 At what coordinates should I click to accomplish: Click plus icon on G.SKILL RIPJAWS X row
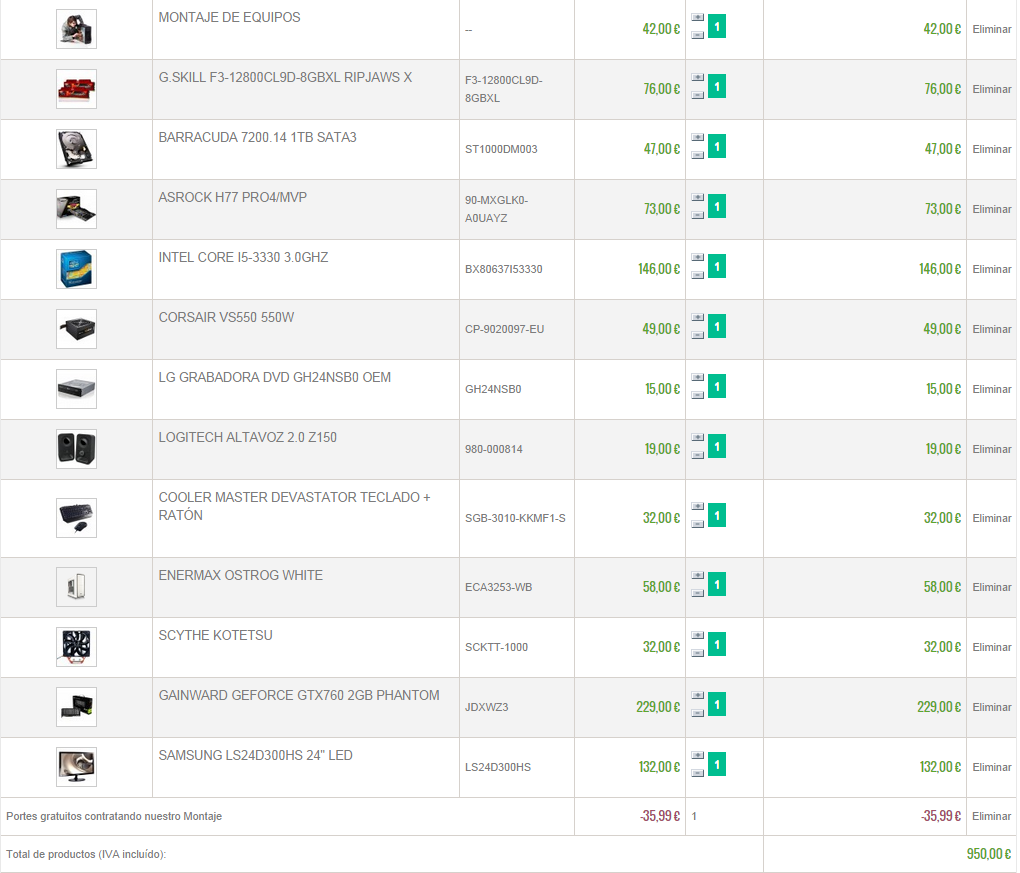coord(697,77)
